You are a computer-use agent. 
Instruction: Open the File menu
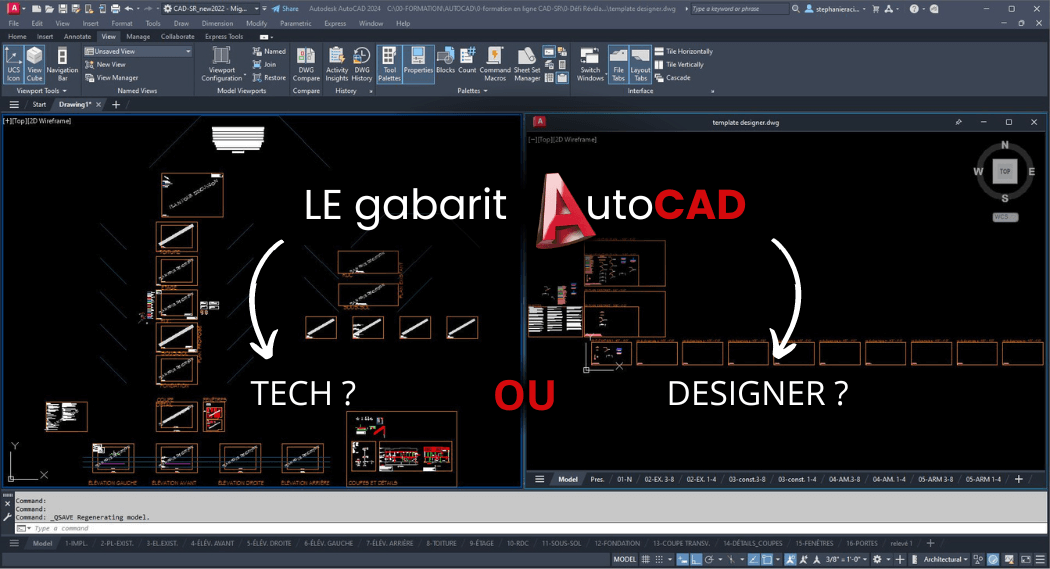click(13, 23)
